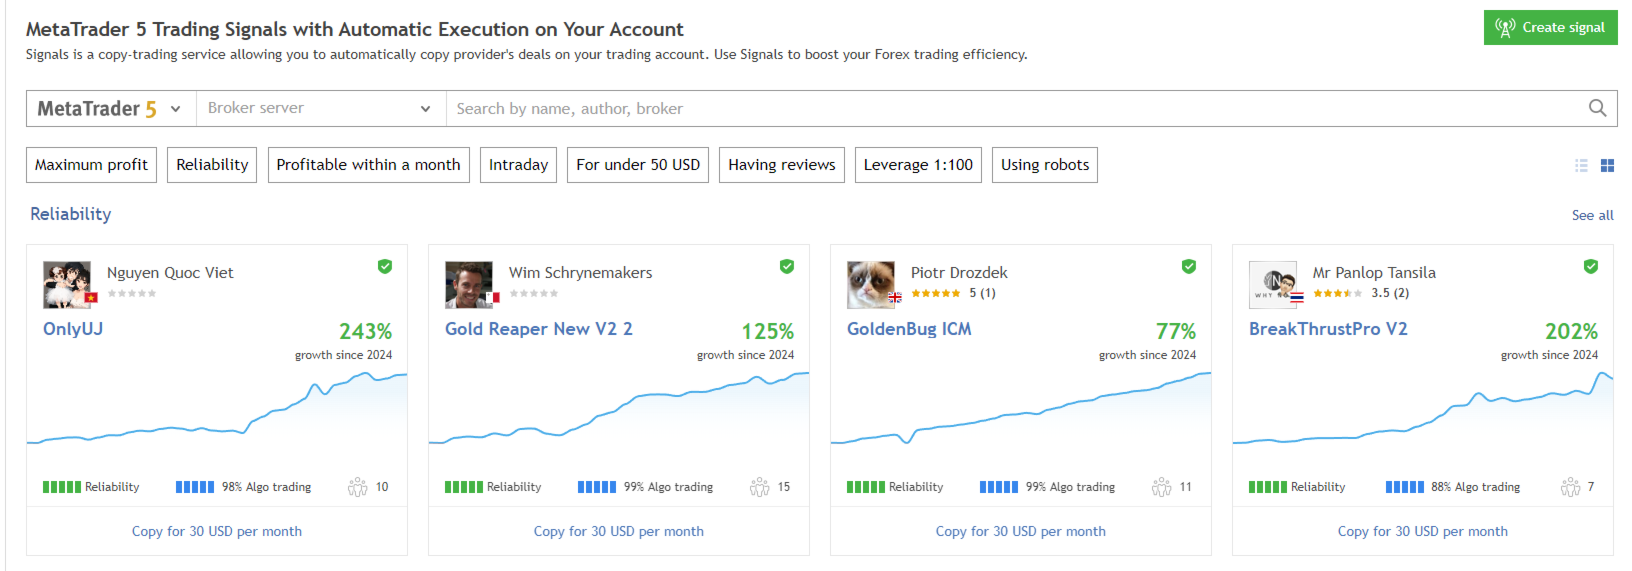Toggle the Having reviews filter

tap(781, 165)
